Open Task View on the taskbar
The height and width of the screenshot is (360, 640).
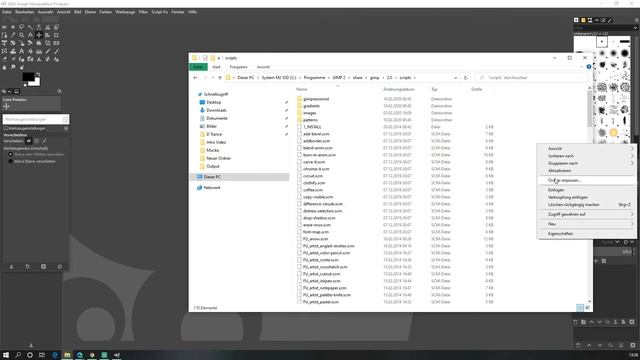(x=42, y=355)
